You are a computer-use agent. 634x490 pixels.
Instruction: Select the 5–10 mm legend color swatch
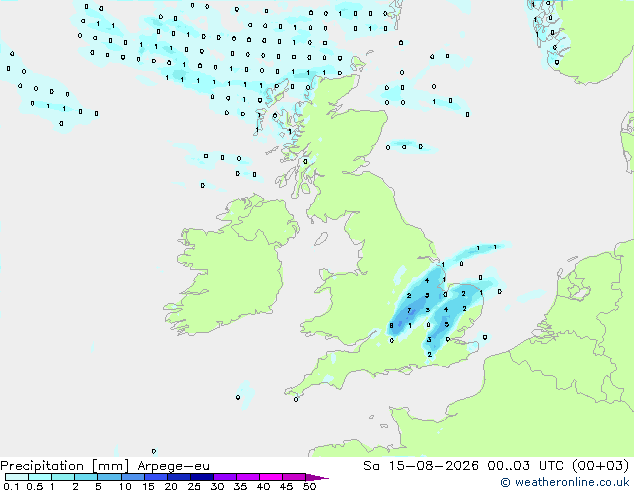pos(109,477)
